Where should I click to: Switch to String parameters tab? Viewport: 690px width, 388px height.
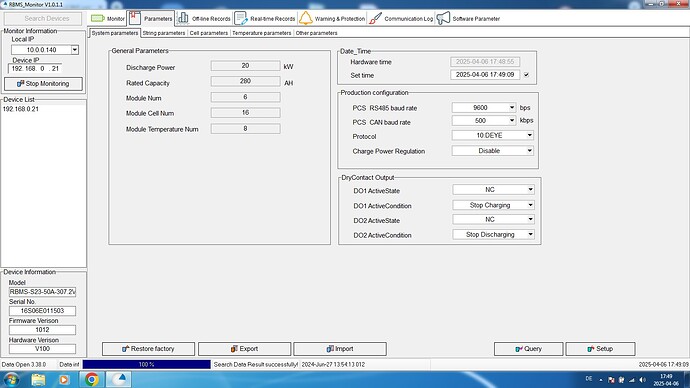[x=164, y=33]
